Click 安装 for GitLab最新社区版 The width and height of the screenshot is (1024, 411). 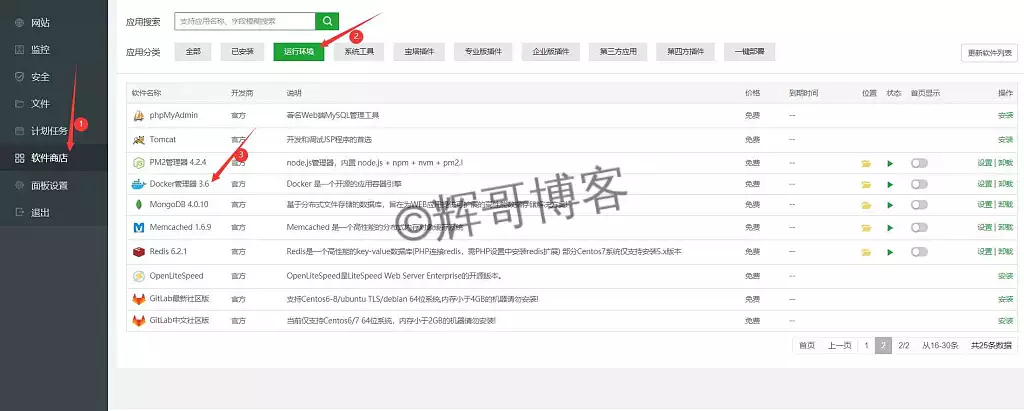[1005, 299]
